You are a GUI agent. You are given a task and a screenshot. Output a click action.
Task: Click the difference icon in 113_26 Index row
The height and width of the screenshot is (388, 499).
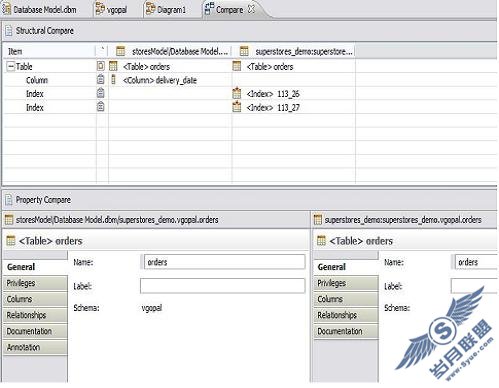100,93
